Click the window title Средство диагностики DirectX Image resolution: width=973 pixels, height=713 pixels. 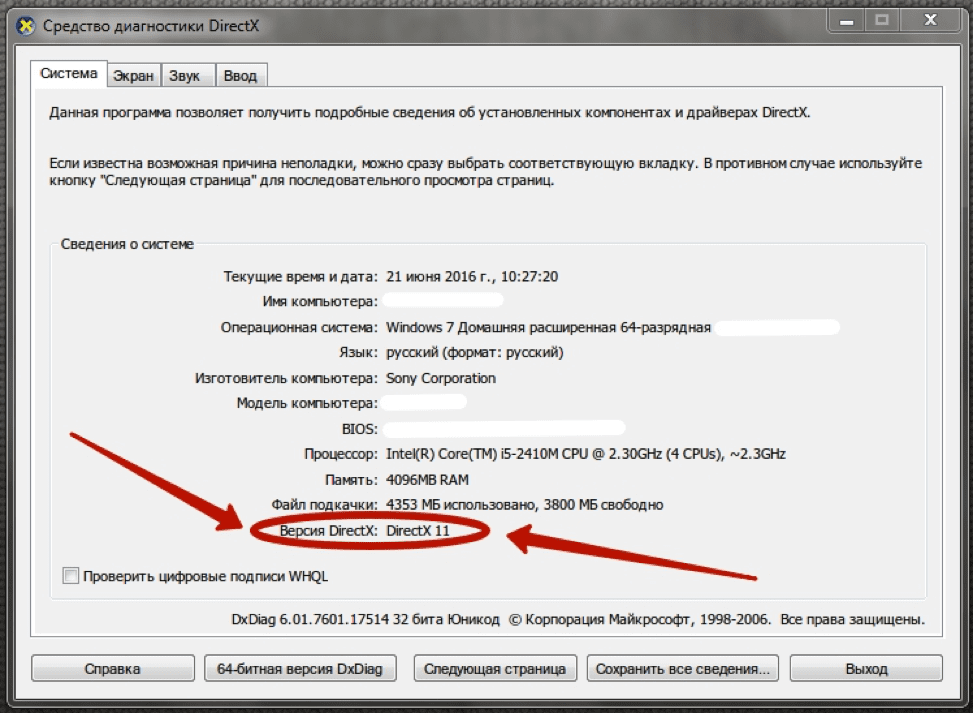[150, 25]
